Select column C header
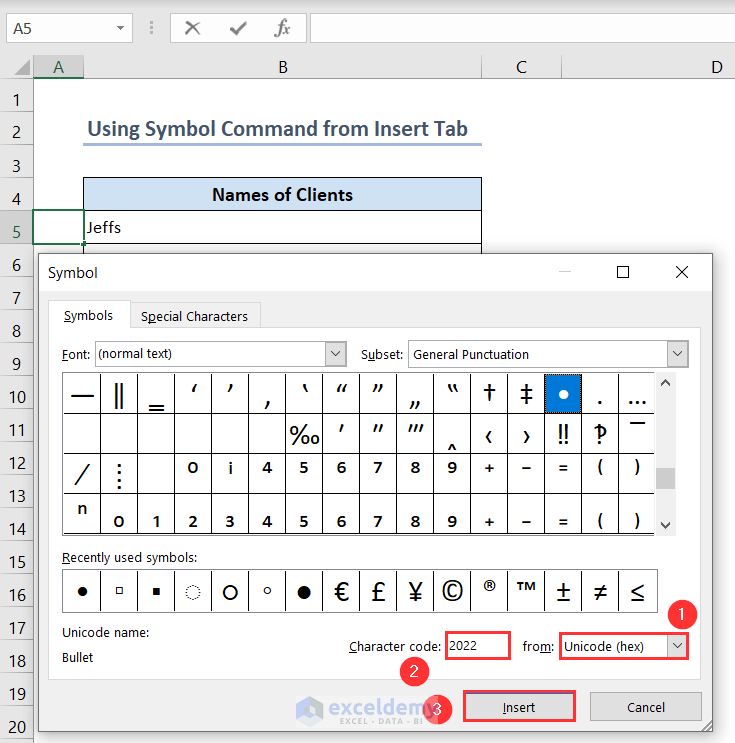735x743 pixels. (521, 67)
